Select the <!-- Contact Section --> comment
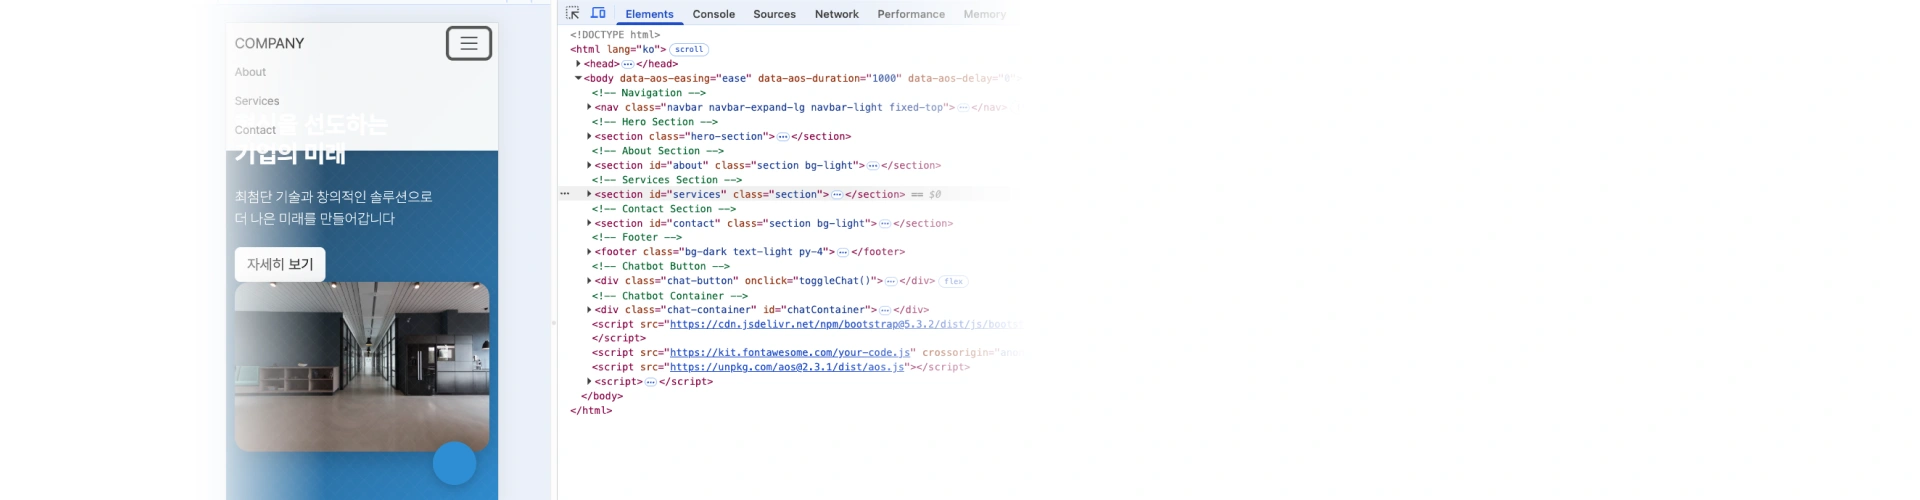 (663, 209)
